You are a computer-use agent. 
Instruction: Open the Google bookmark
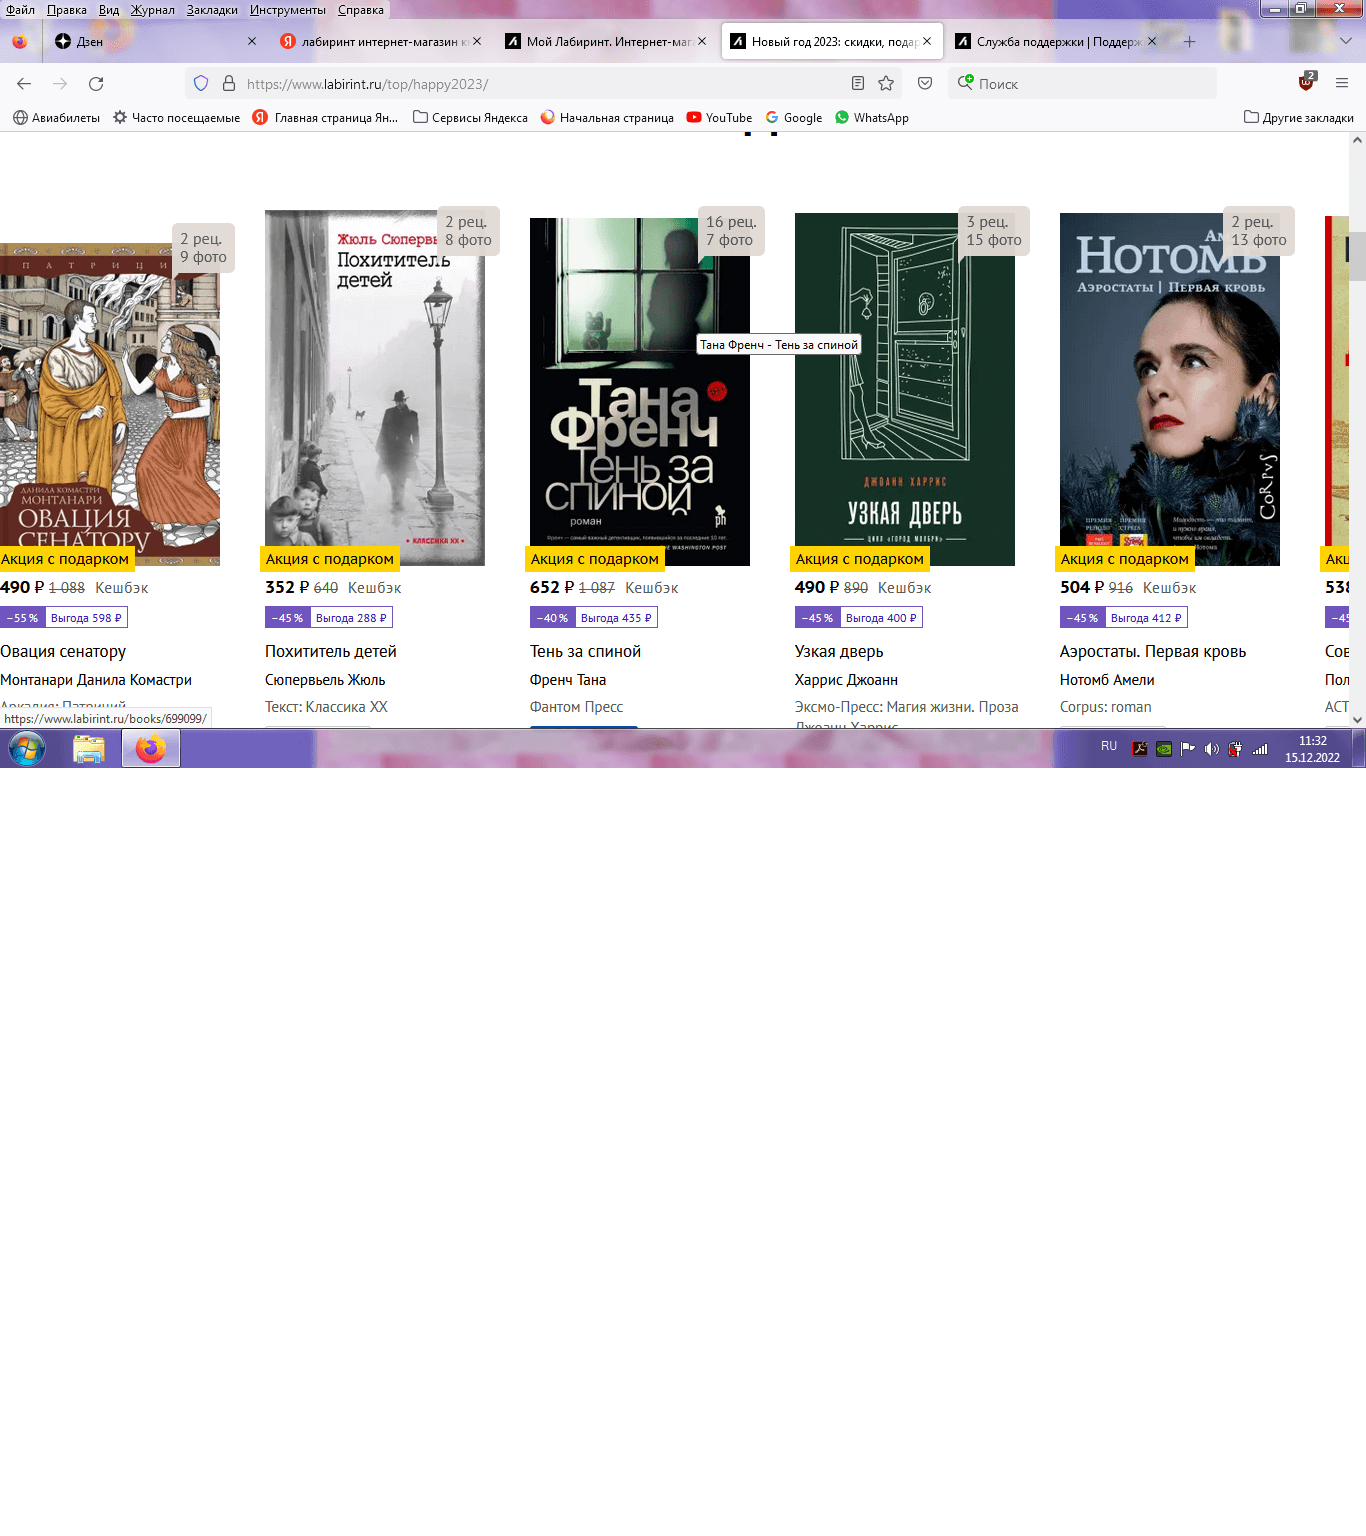coord(794,118)
